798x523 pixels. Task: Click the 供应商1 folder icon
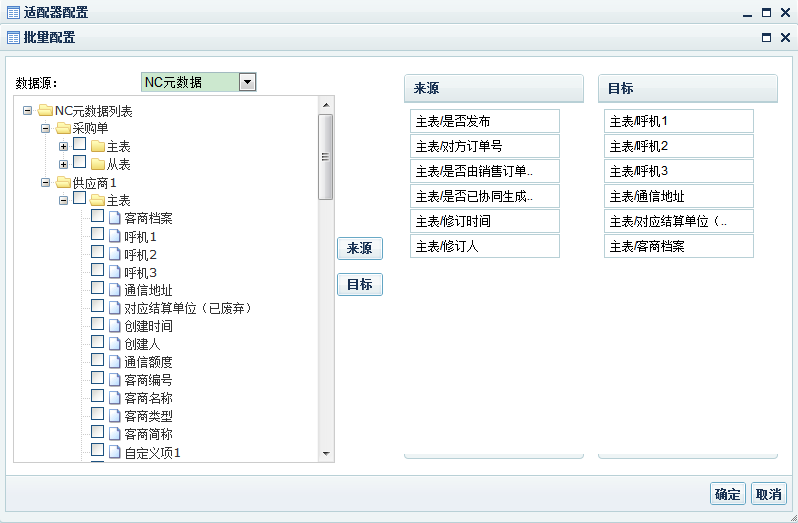63,182
